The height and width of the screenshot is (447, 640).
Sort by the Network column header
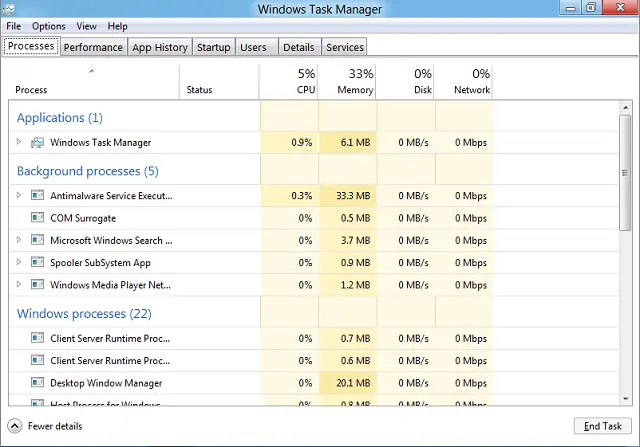(463, 82)
